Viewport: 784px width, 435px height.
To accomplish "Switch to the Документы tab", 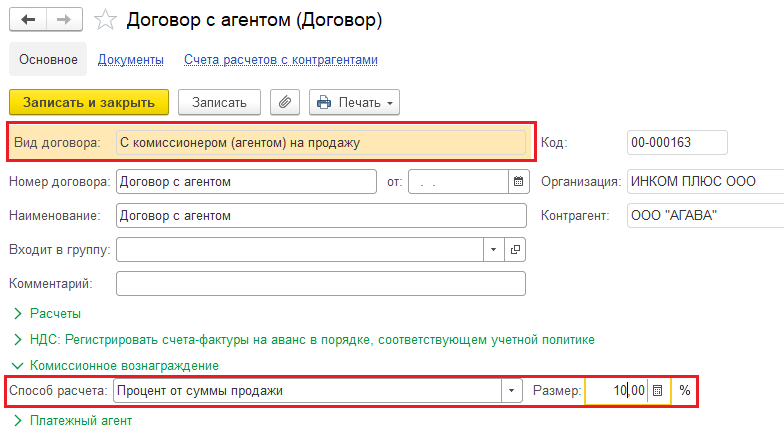I will (131, 60).
